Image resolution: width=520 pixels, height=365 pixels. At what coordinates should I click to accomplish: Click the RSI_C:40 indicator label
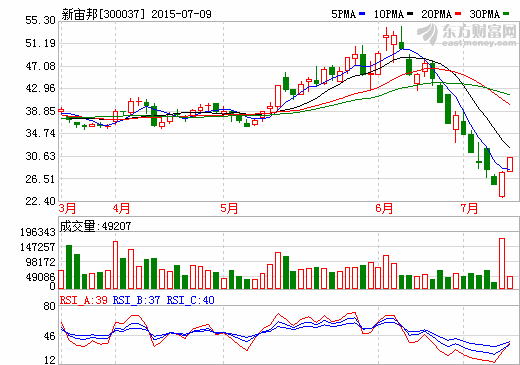(190, 300)
